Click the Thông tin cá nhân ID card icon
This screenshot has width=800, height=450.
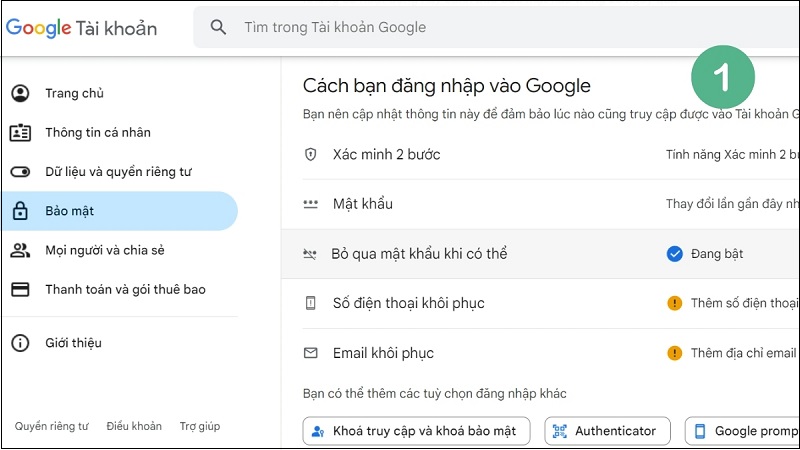click(x=20, y=133)
